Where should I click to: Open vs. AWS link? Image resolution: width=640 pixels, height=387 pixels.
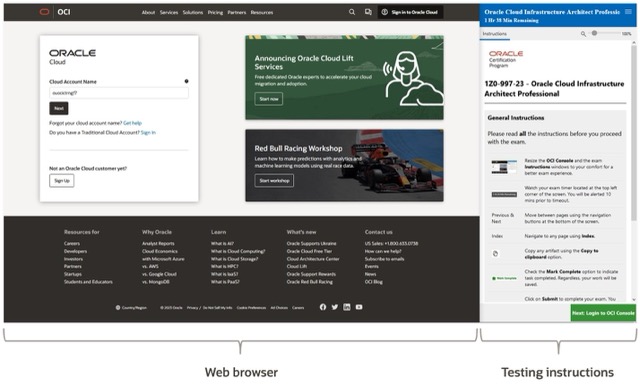150,266
